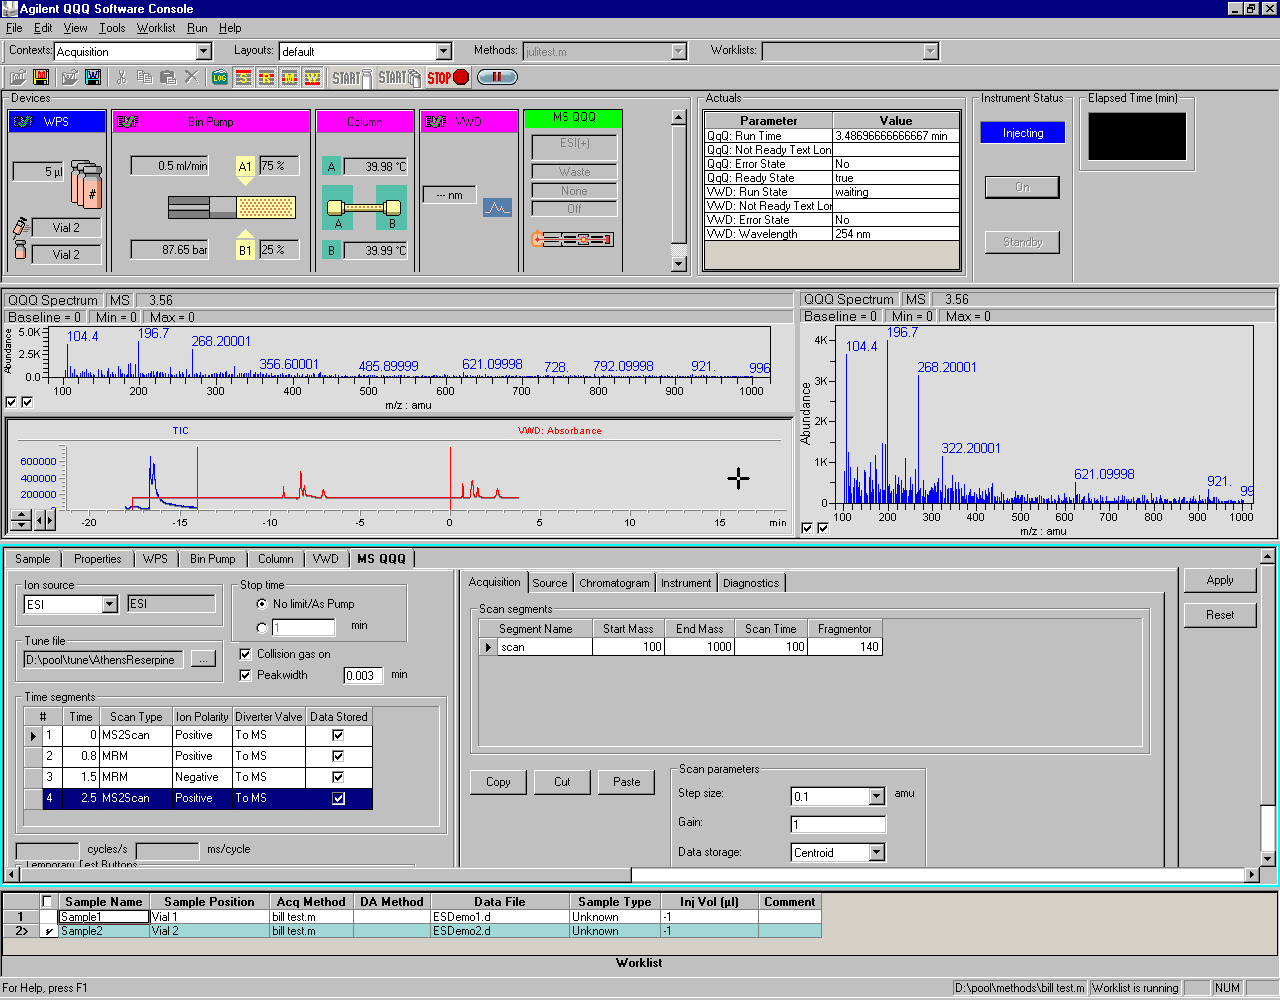Click the Copy toolbar icon
Viewport: 1280px width, 1000px height.
click(x=144, y=77)
